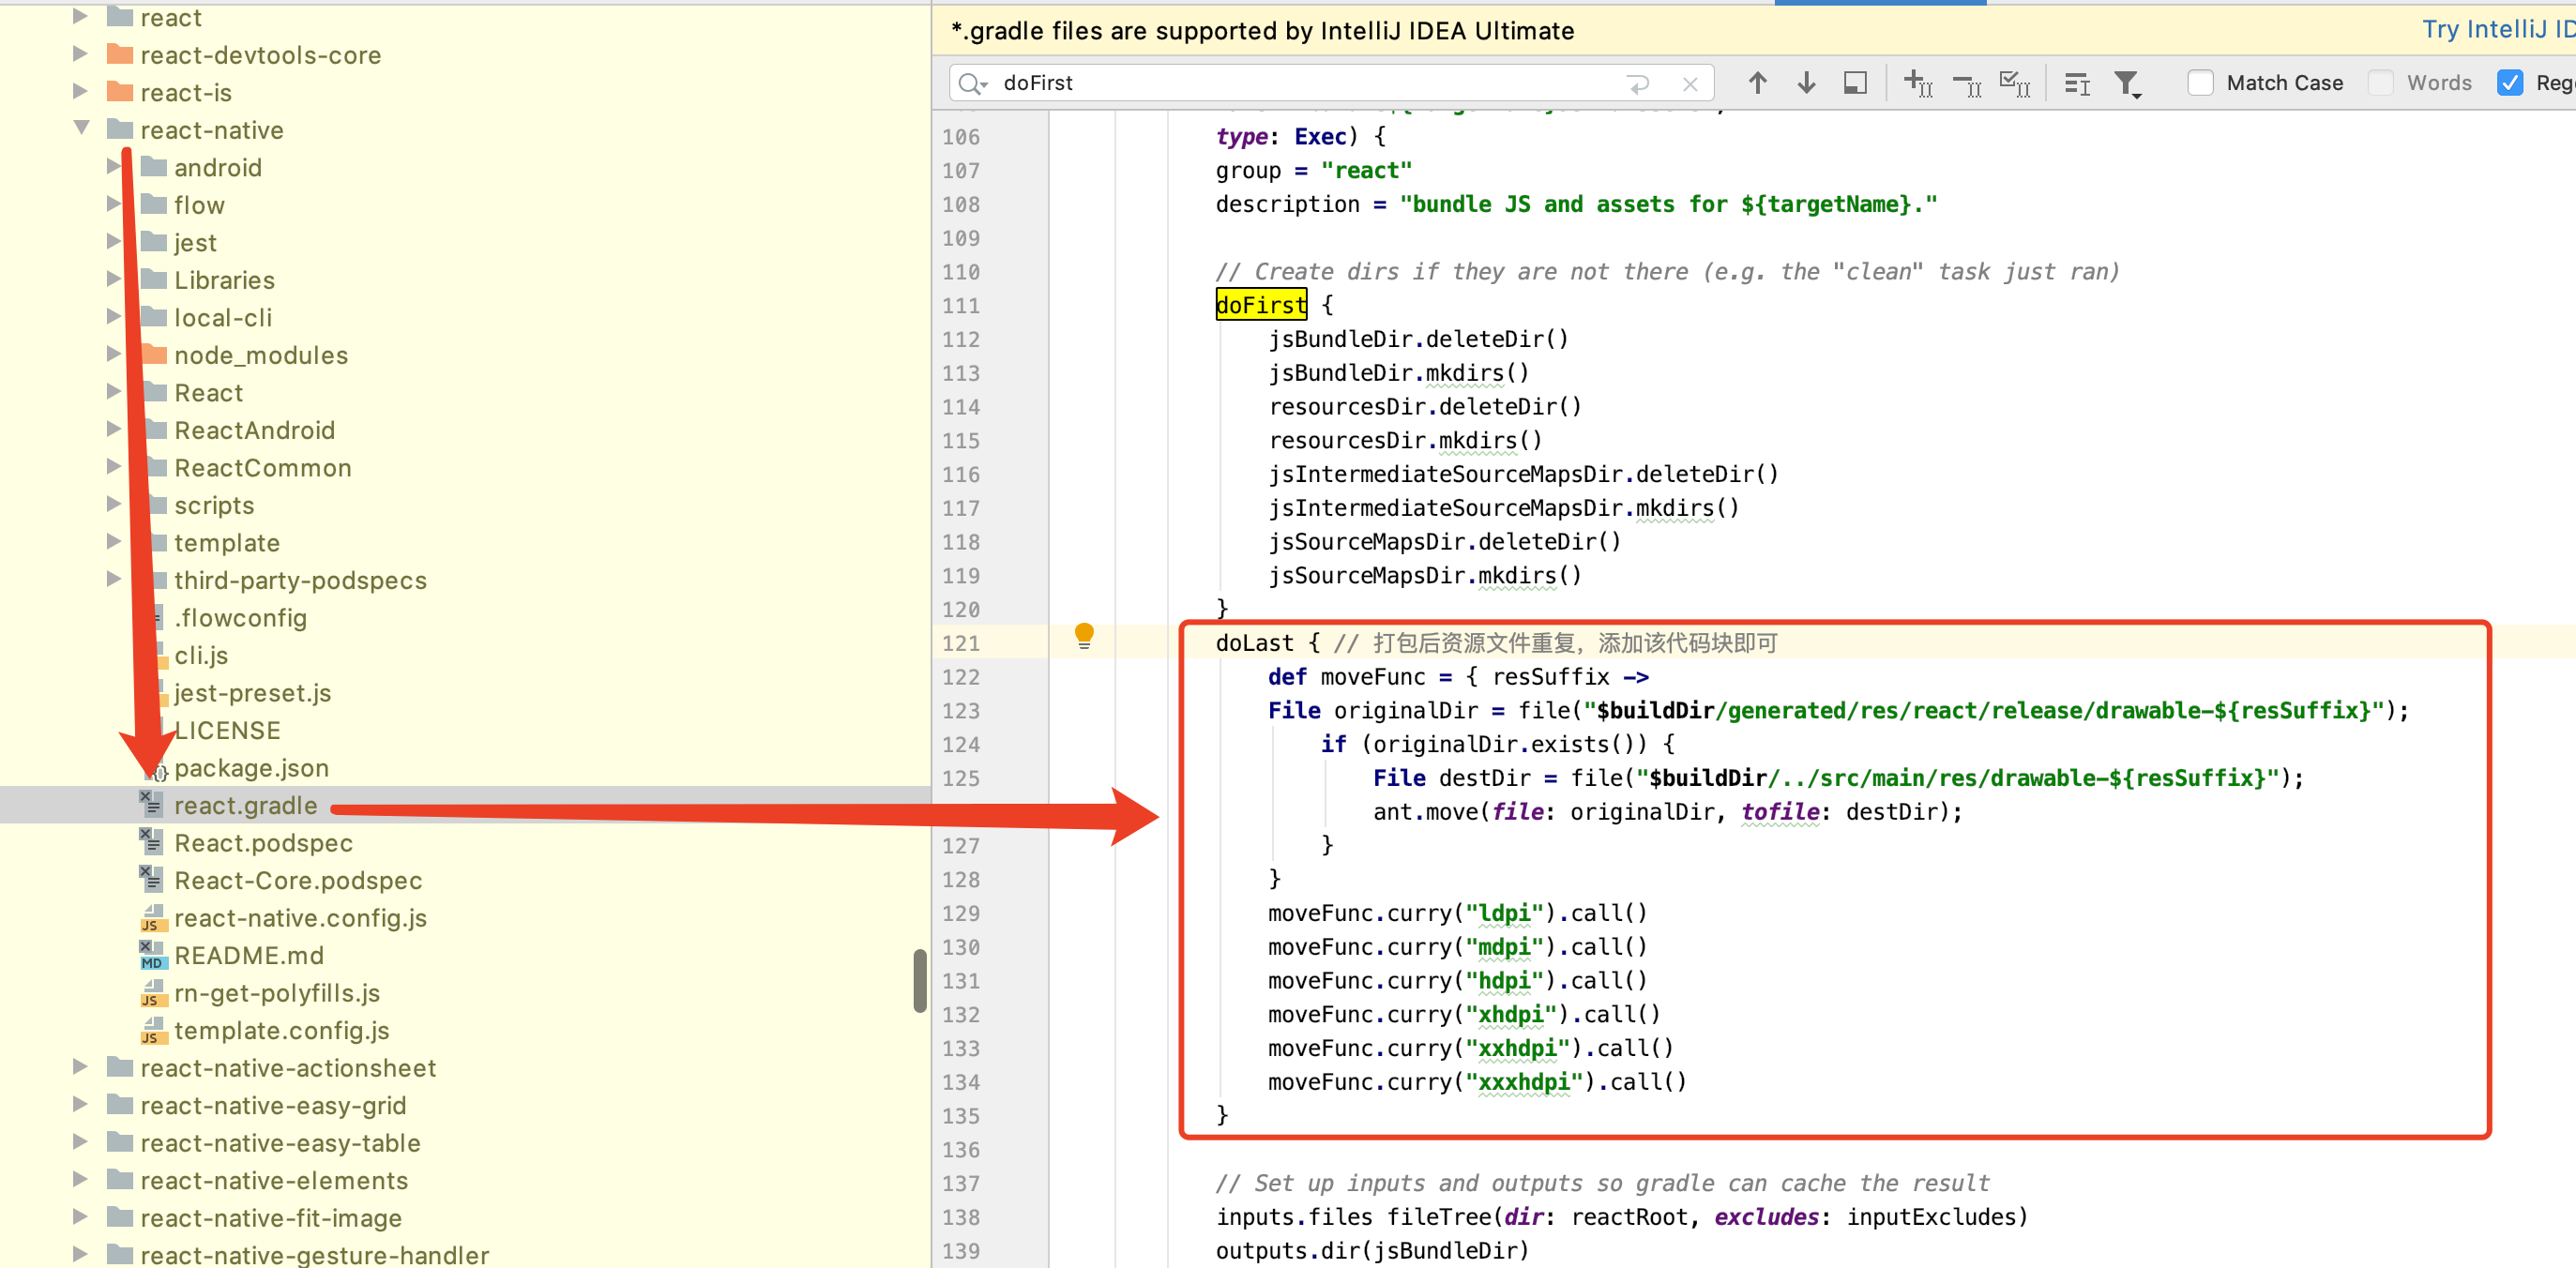Click the project tree vertical scrollbar

(x=919, y=980)
